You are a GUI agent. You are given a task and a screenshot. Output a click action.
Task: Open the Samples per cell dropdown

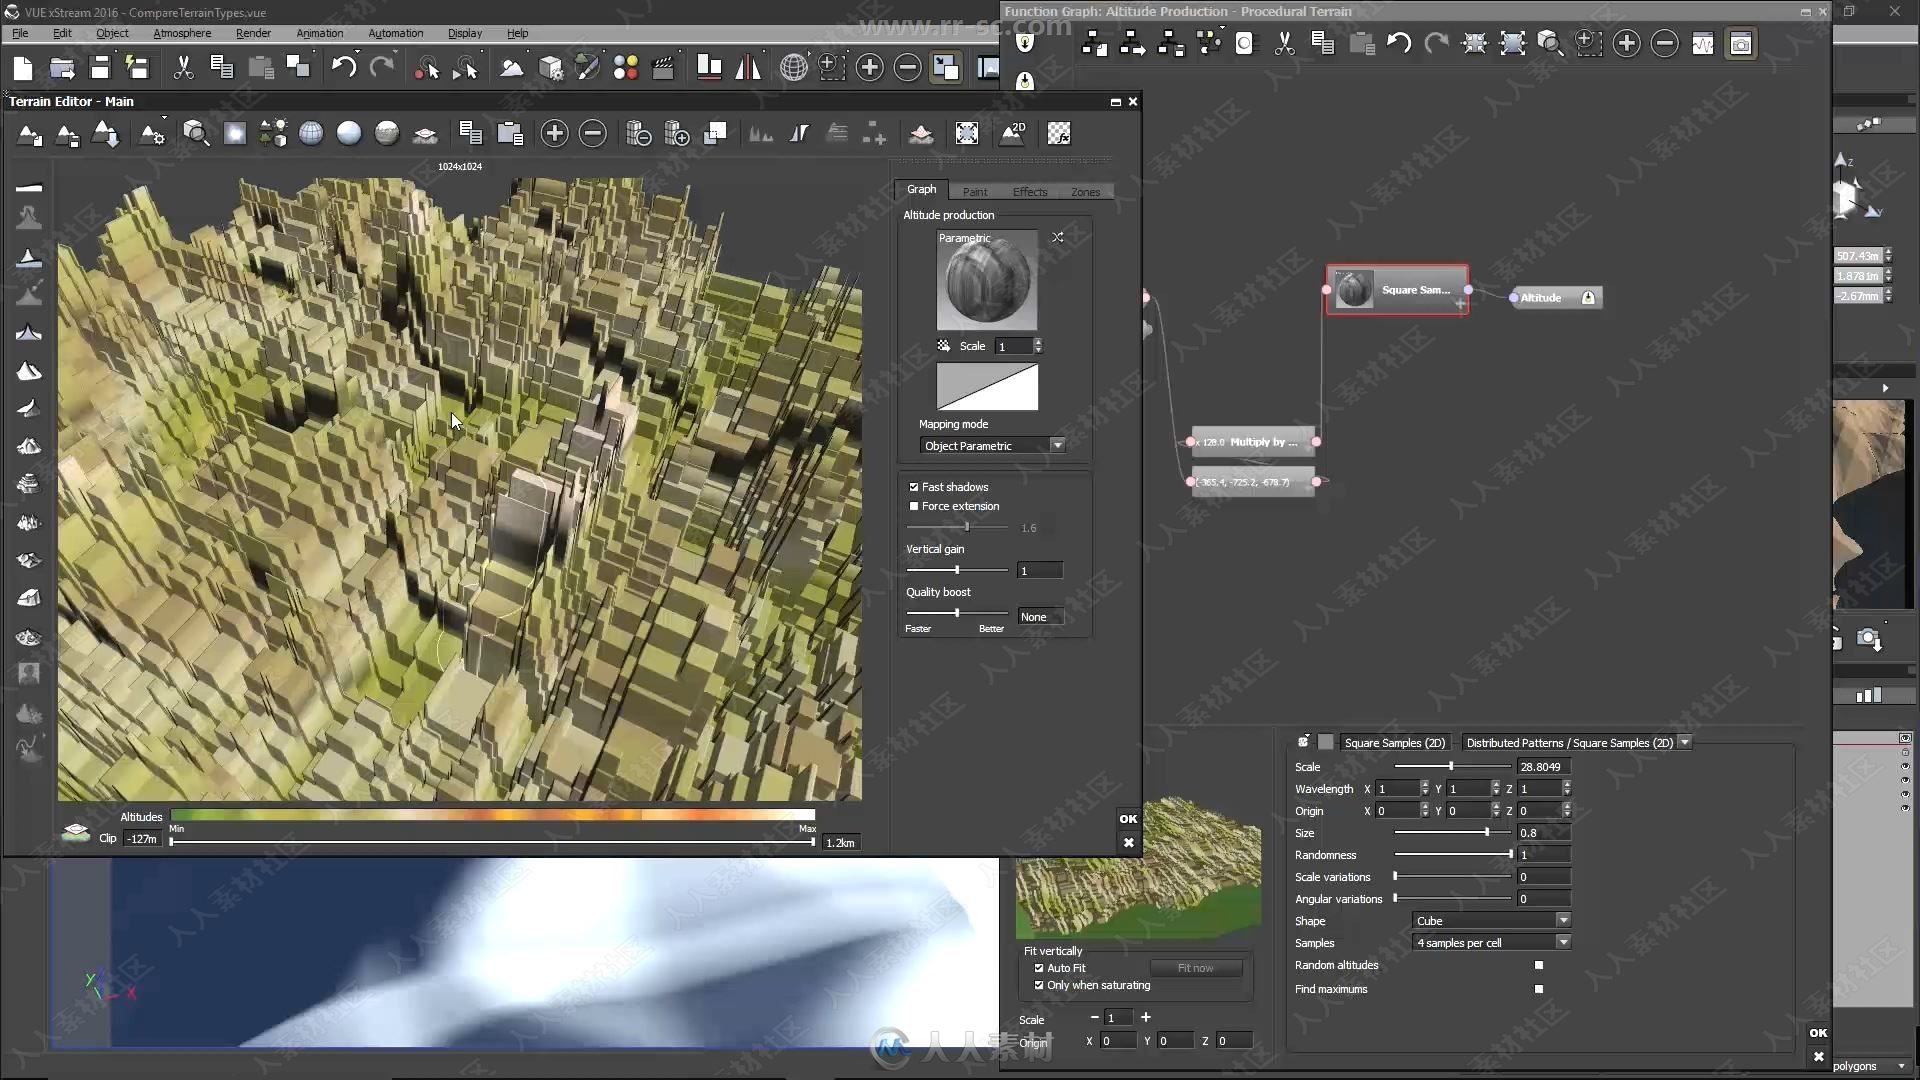[1565, 942]
